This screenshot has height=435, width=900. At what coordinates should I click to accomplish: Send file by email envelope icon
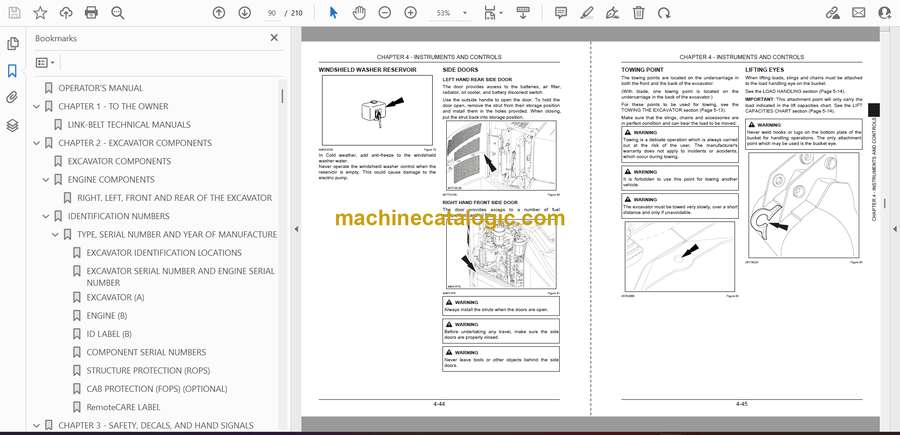tap(858, 13)
